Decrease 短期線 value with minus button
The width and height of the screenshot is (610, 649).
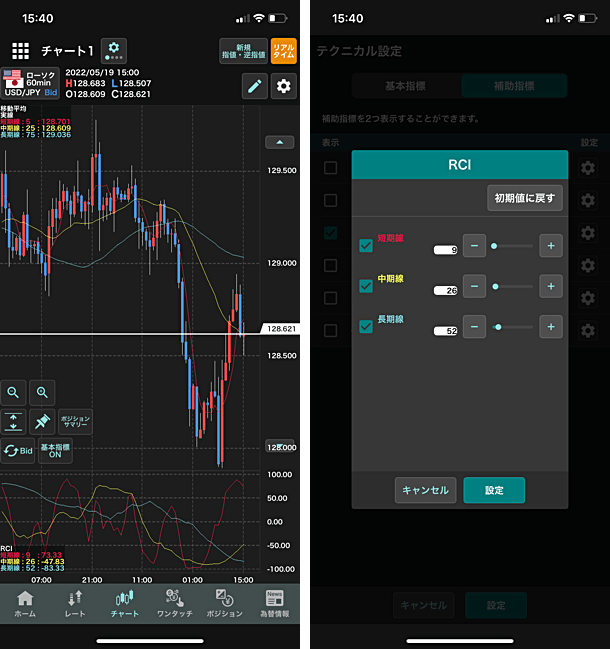(474, 245)
